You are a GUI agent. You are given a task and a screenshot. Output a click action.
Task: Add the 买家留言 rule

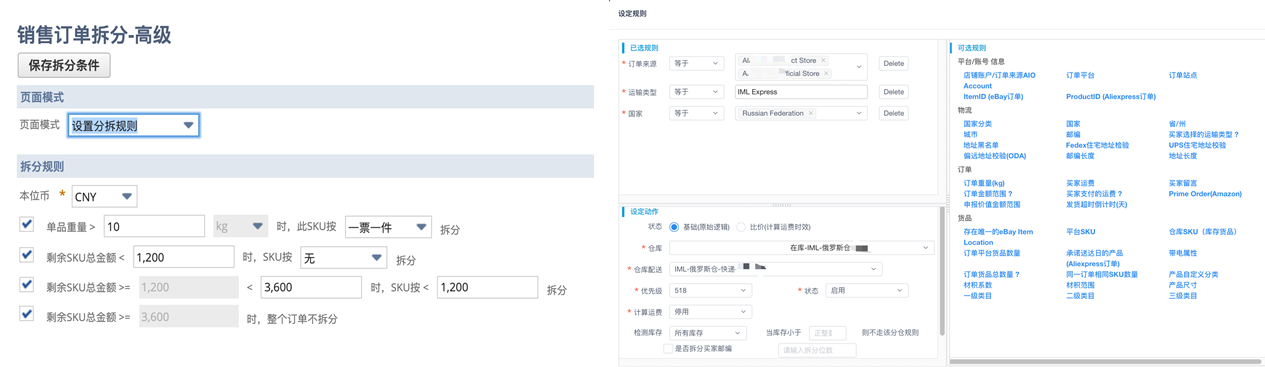coord(1183,183)
